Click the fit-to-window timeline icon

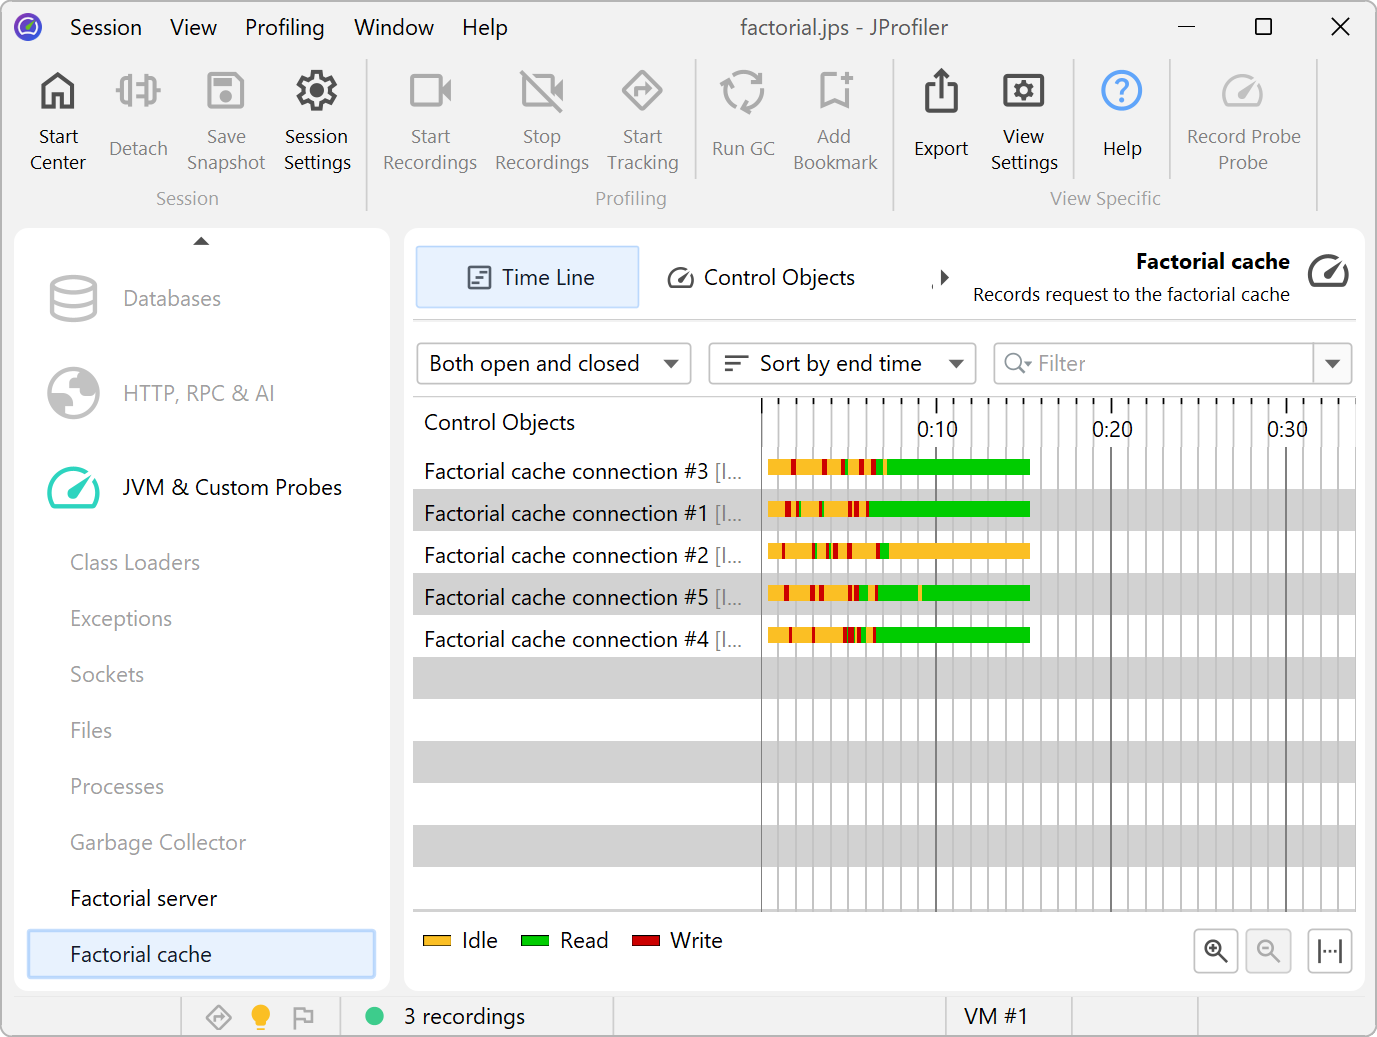(1329, 950)
